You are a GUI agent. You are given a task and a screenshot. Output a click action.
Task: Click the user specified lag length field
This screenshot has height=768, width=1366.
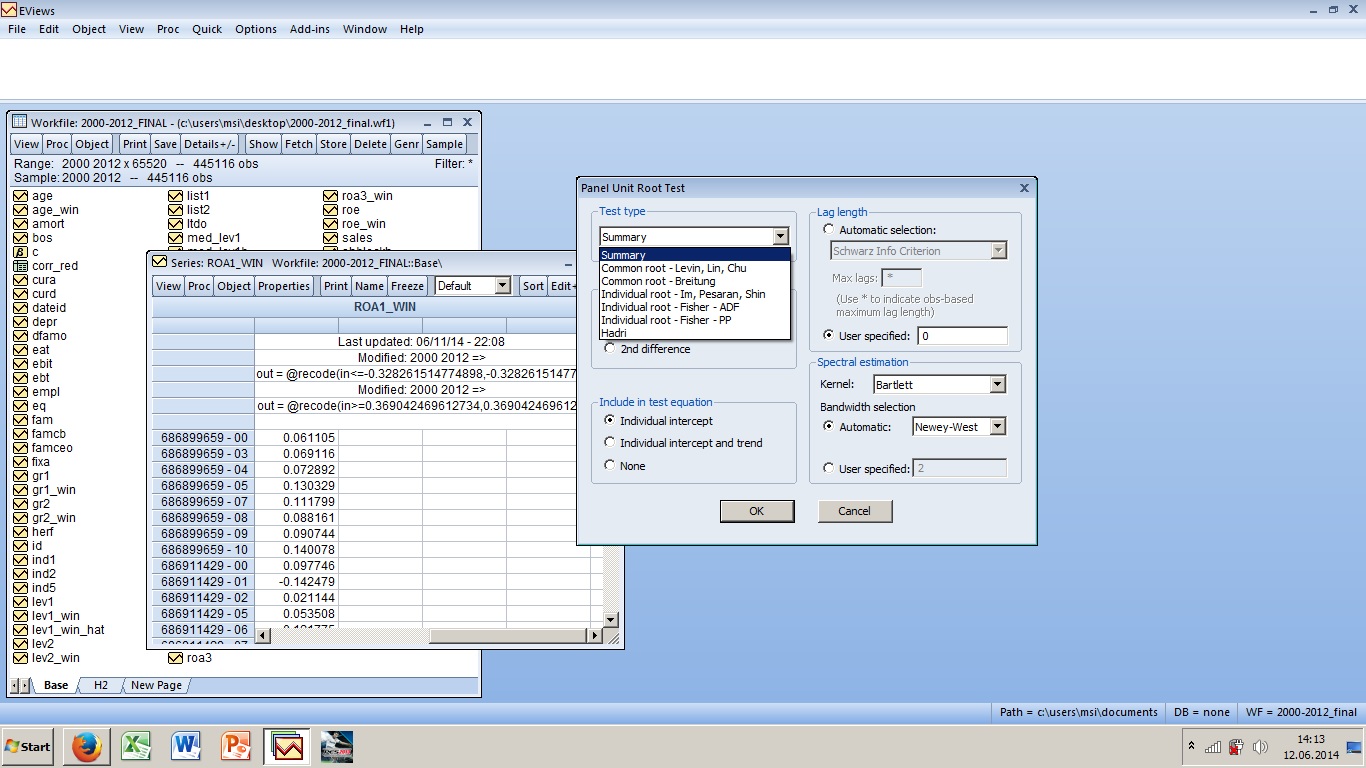pyautogui.click(x=962, y=335)
